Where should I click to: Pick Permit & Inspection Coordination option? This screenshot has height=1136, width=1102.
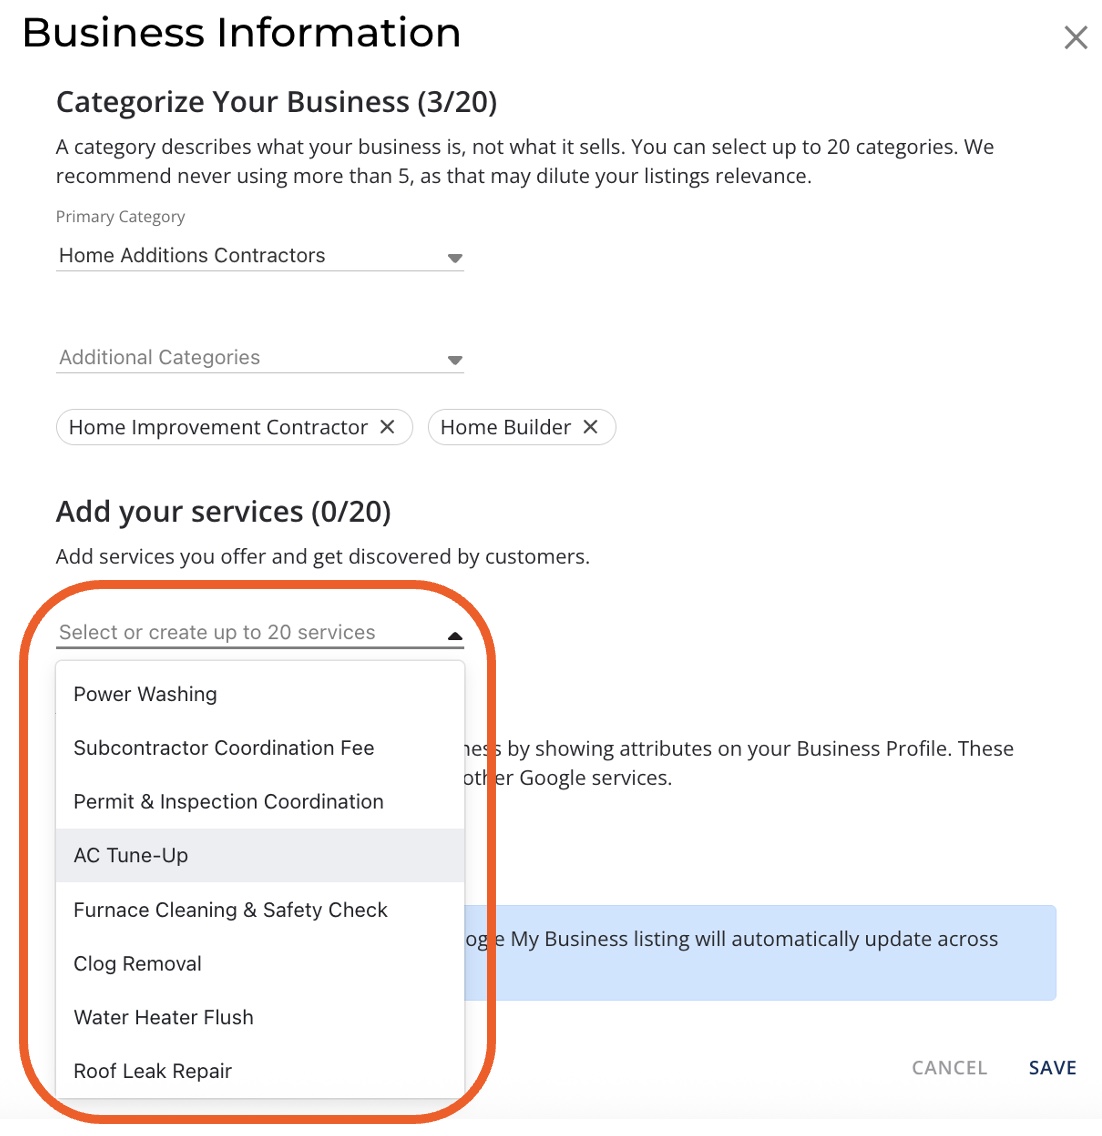[x=229, y=802]
